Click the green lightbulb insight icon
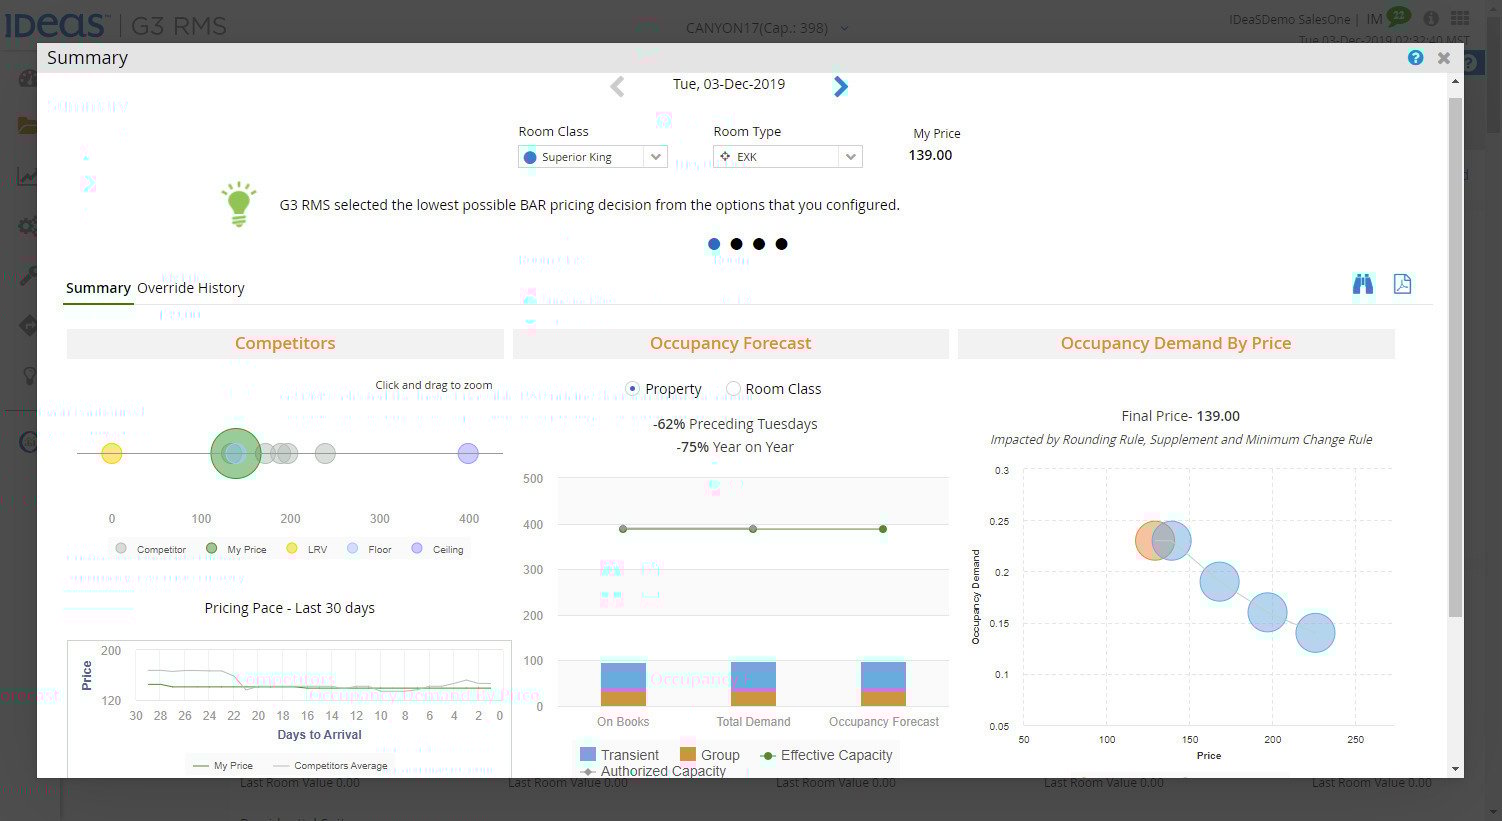The height and width of the screenshot is (821, 1502). click(238, 204)
